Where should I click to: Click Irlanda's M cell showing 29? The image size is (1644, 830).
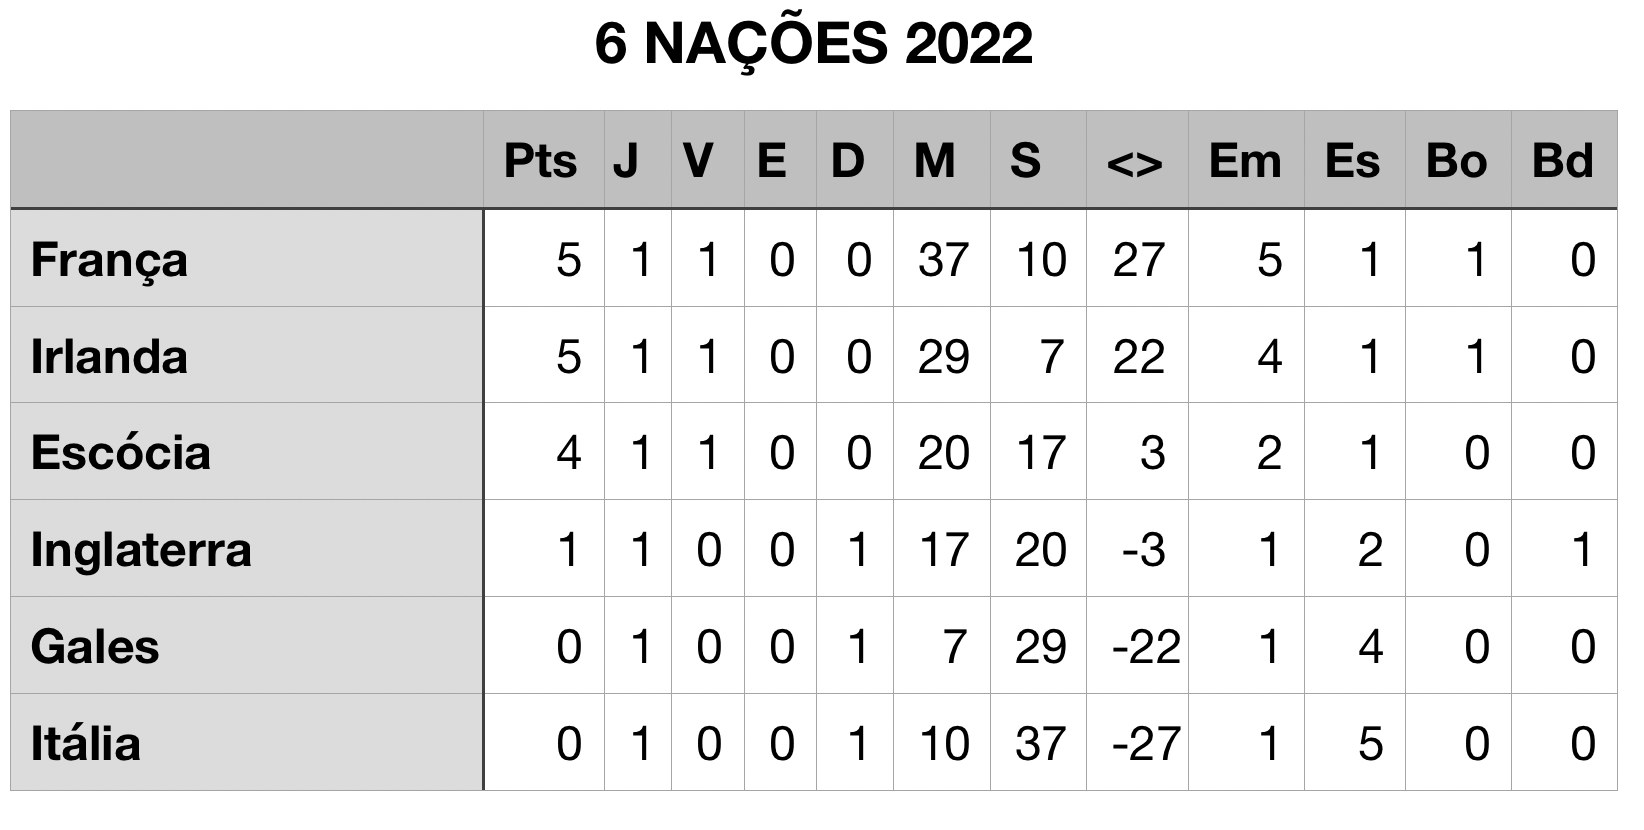click(x=942, y=355)
